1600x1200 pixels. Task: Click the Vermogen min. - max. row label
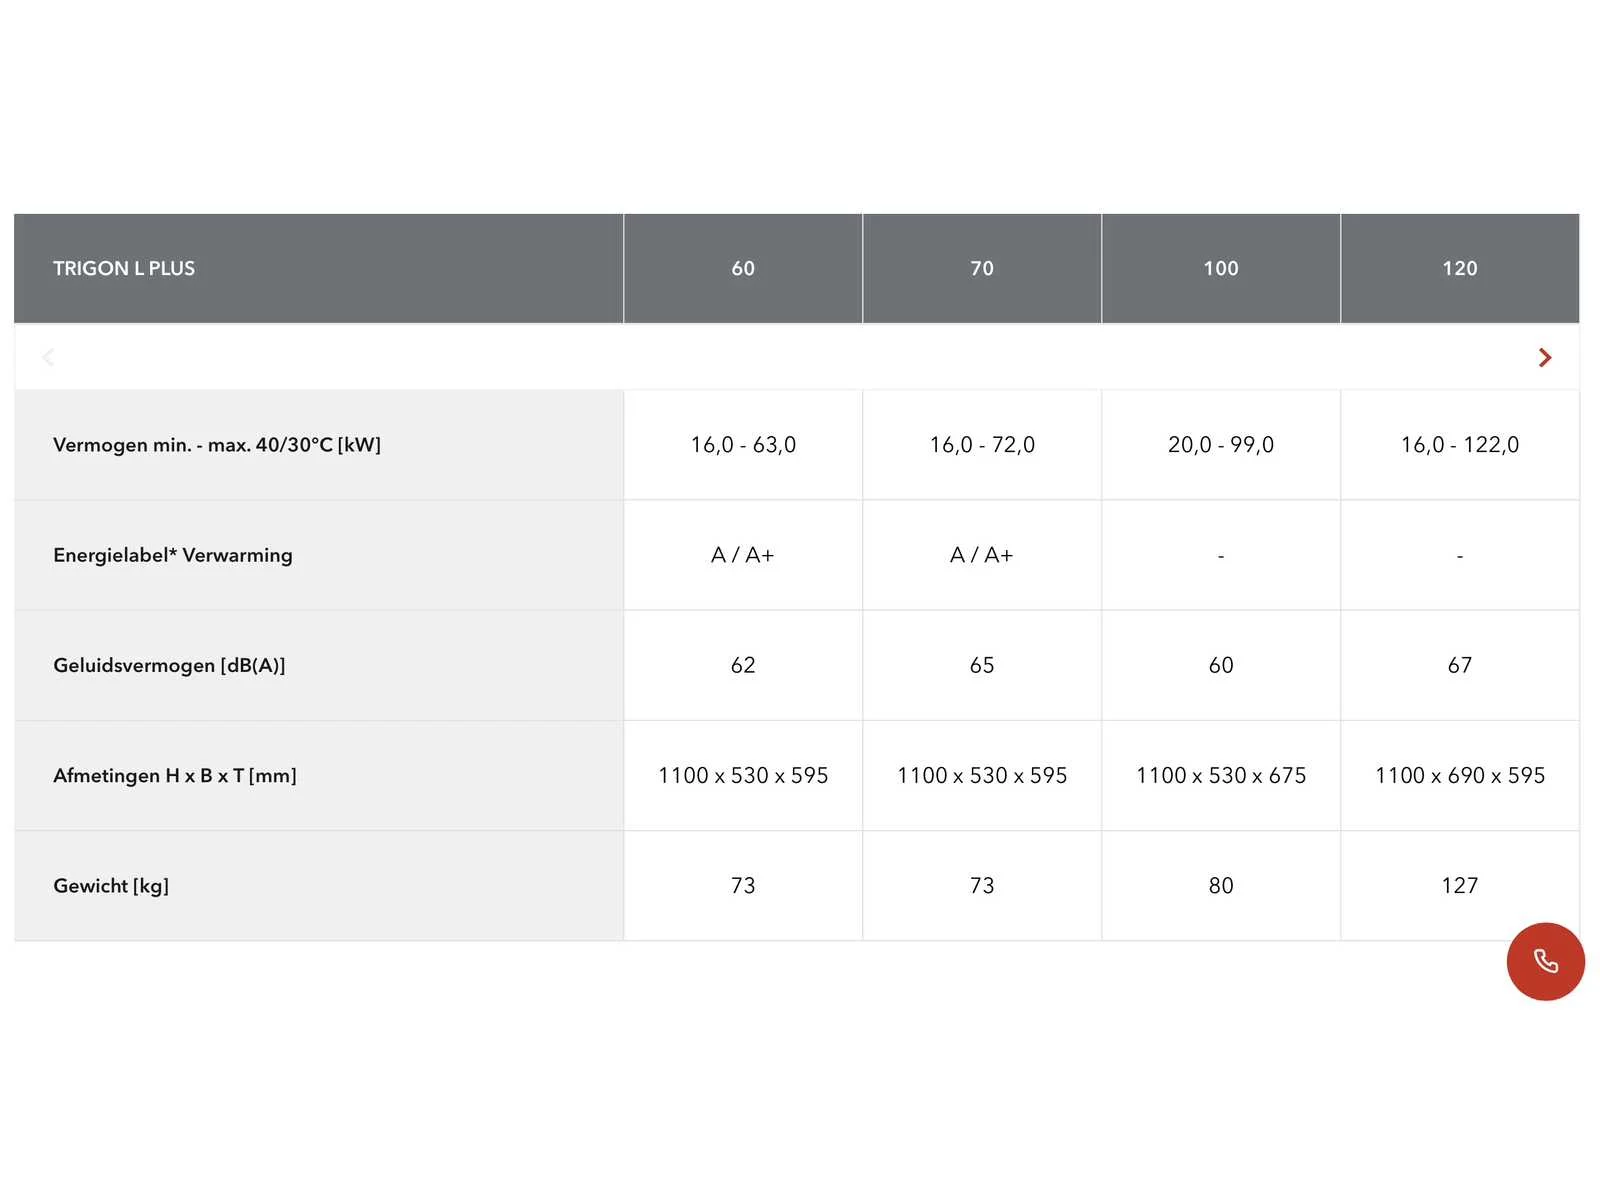[217, 445]
